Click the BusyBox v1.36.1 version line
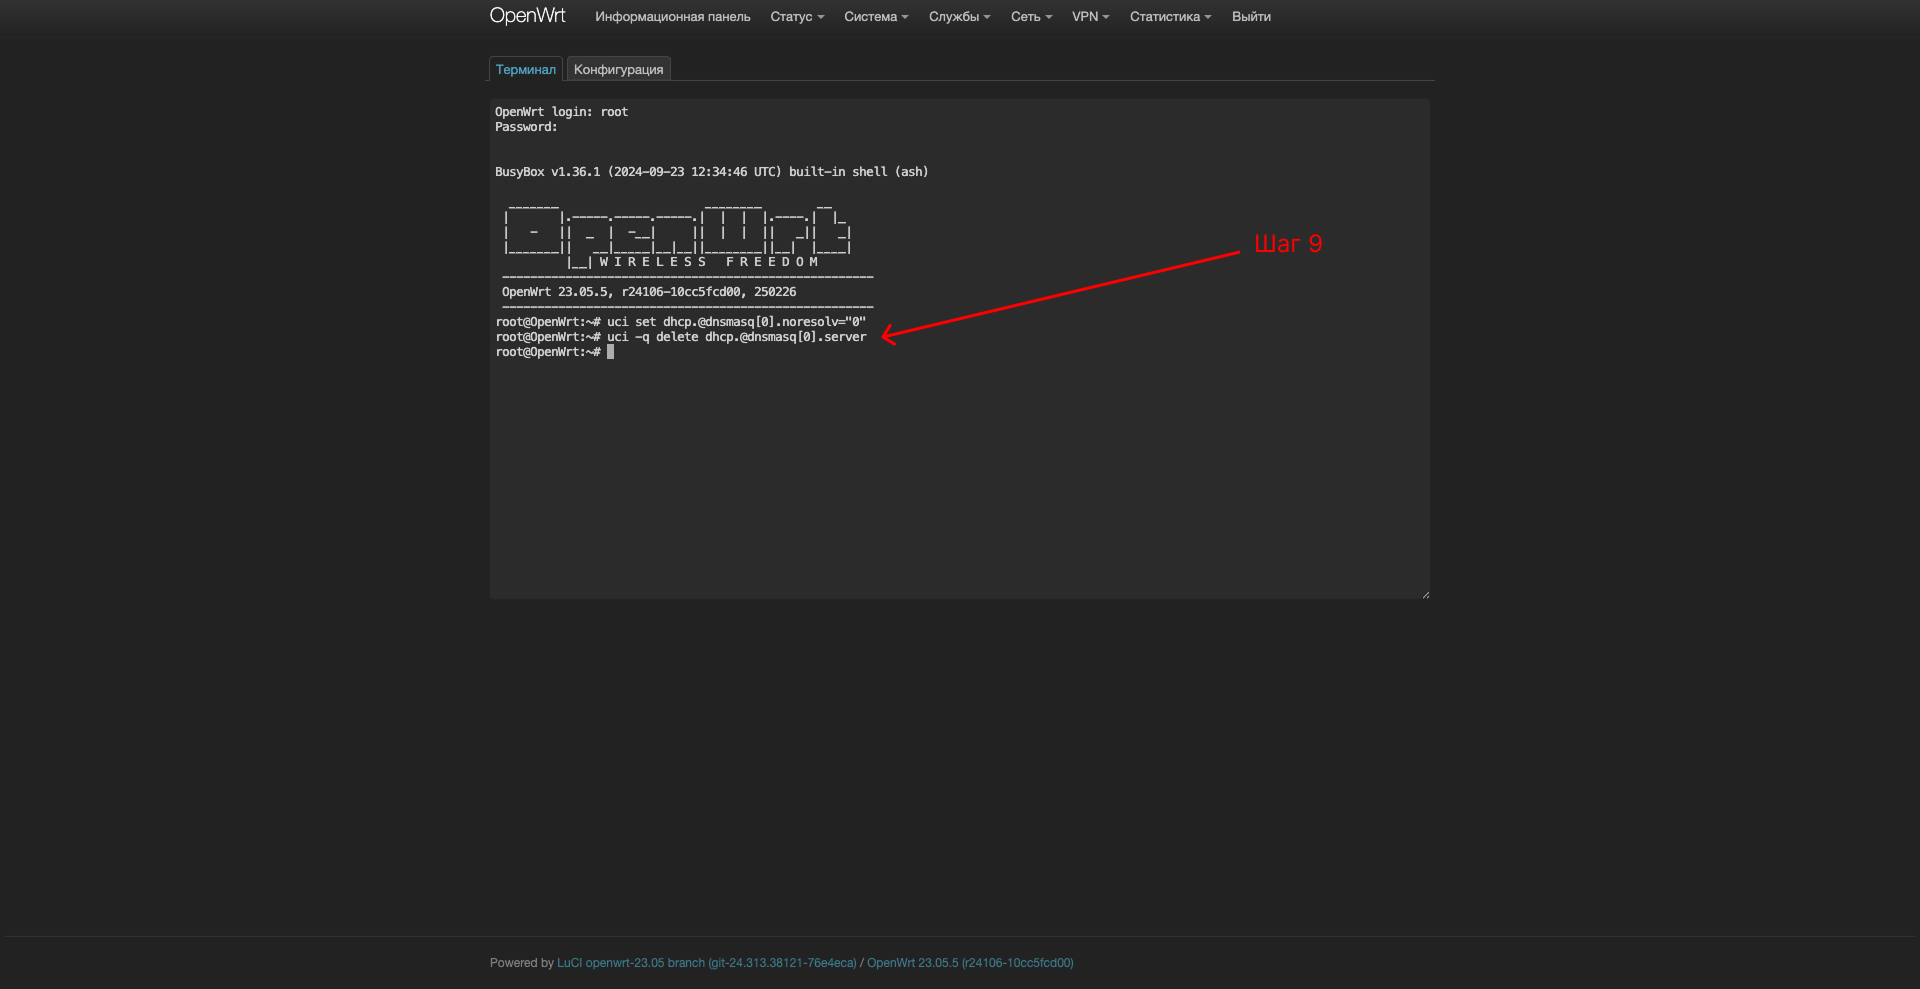The width and height of the screenshot is (1920, 989). pos(711,172)
